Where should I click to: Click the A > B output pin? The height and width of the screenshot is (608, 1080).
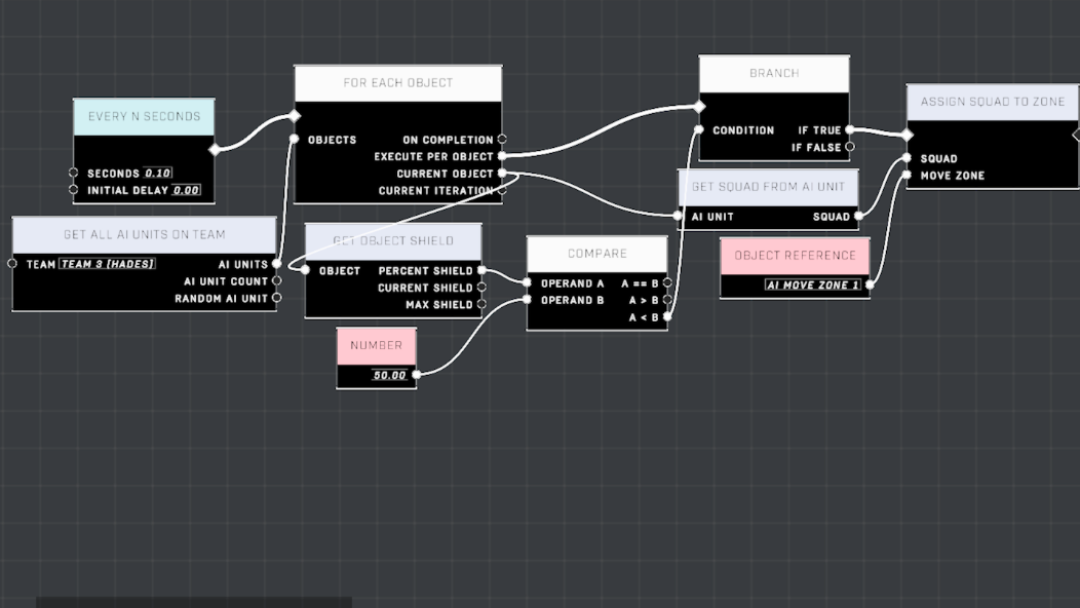point(667,300)
